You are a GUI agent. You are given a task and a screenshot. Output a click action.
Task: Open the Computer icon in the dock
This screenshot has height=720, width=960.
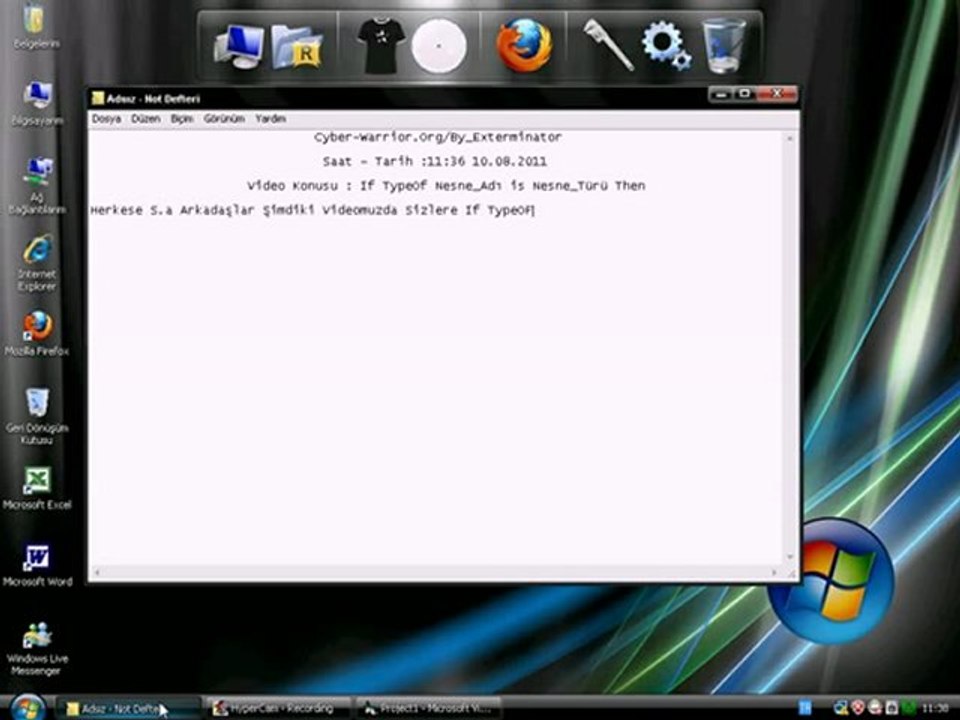point(238,47)
